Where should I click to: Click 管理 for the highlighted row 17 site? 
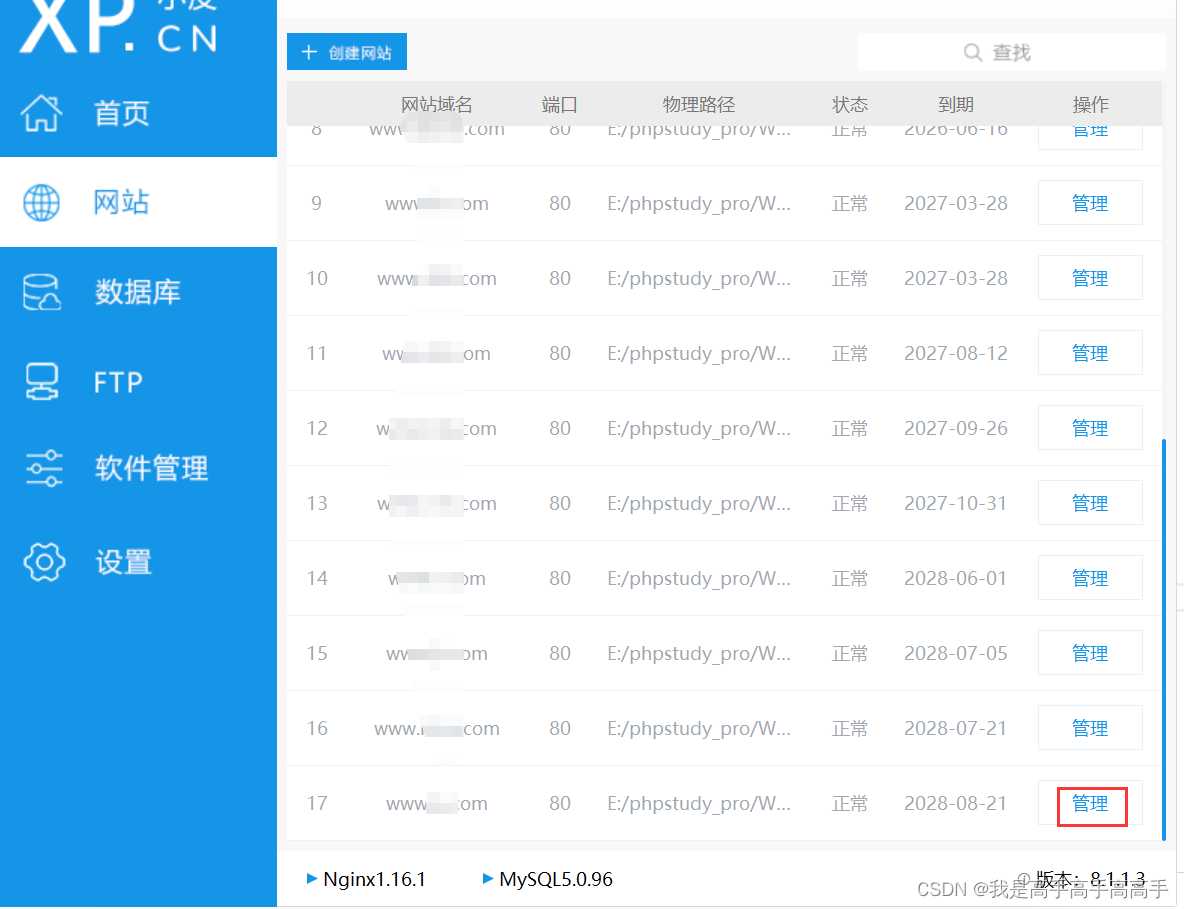[1090, 803]
